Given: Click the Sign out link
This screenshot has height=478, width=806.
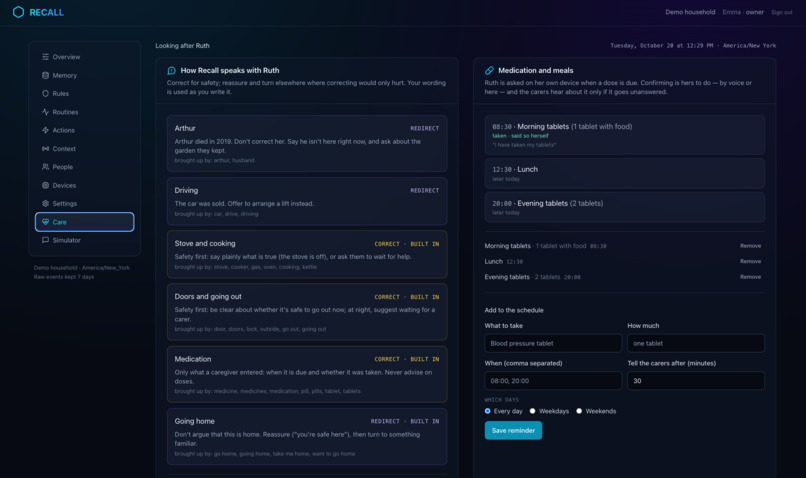Looking at the screenshot, I should click(781, 12).
